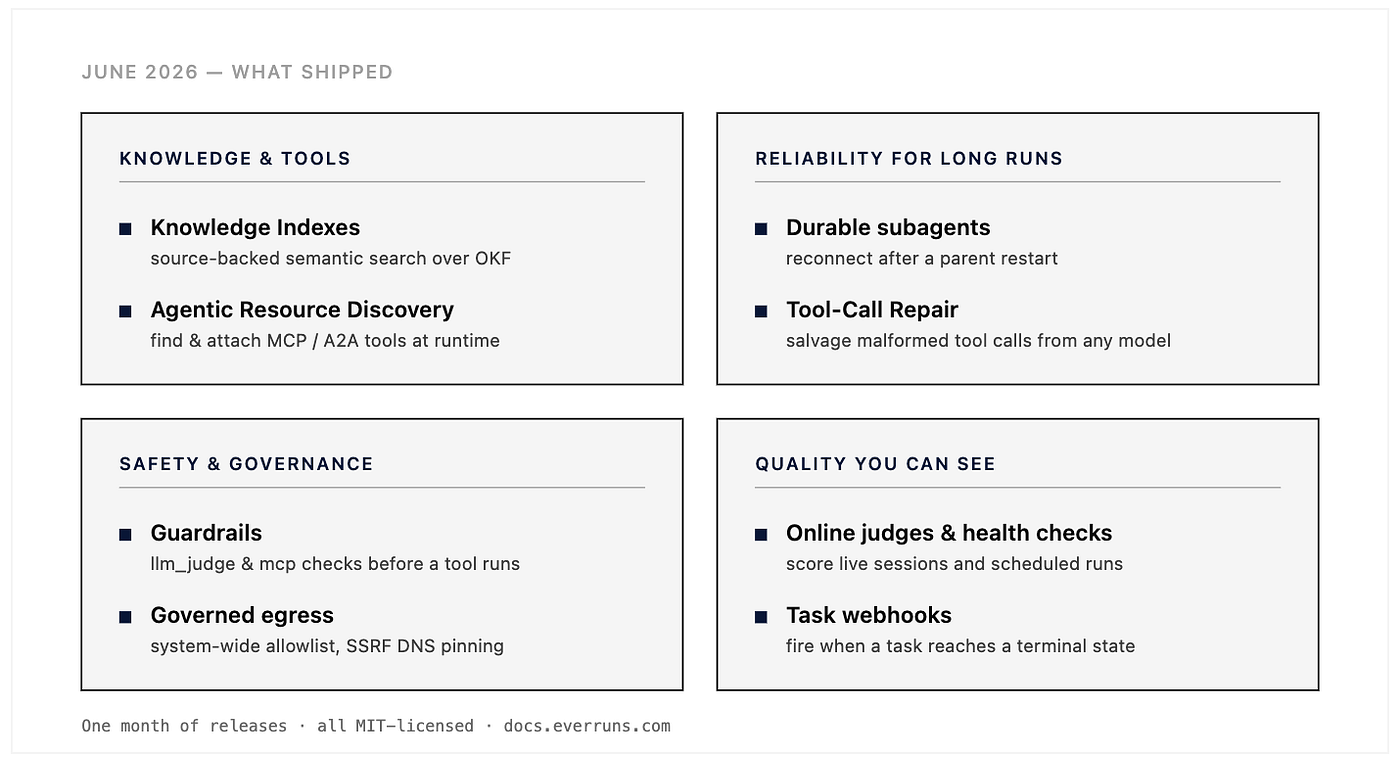Open the docs.everruns.com link
The image size is (1400, 764).
pos(587,726)
